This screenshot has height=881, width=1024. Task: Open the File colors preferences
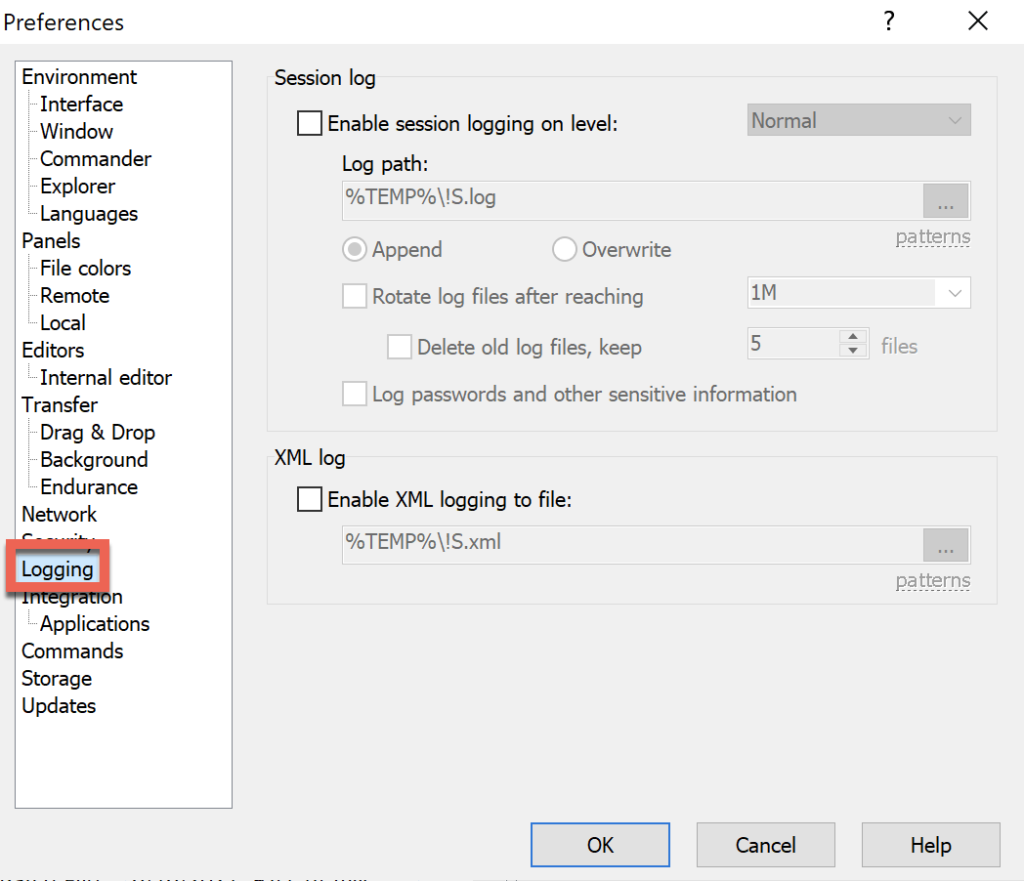point(85,268)
